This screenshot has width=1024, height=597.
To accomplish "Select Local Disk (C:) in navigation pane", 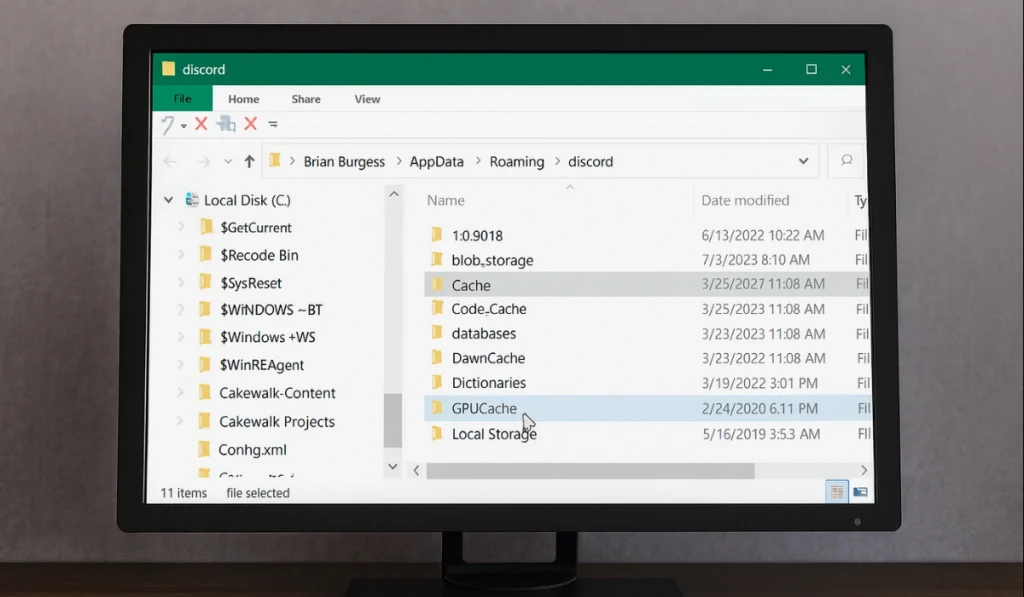I will click(248, 201).
